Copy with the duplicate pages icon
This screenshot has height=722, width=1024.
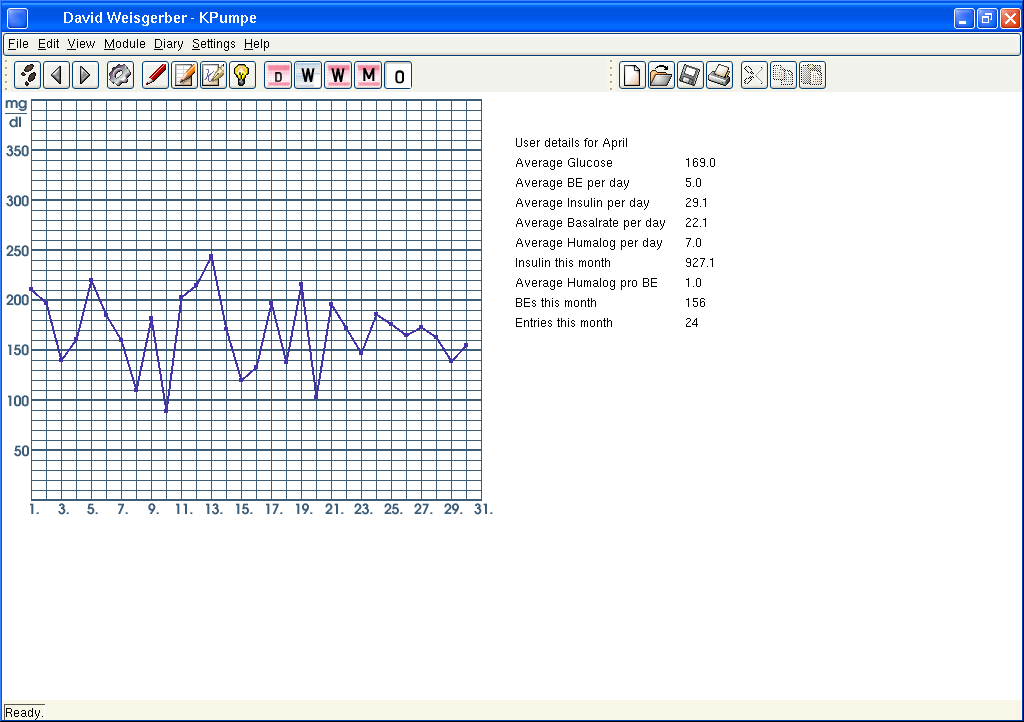point(783,75)
